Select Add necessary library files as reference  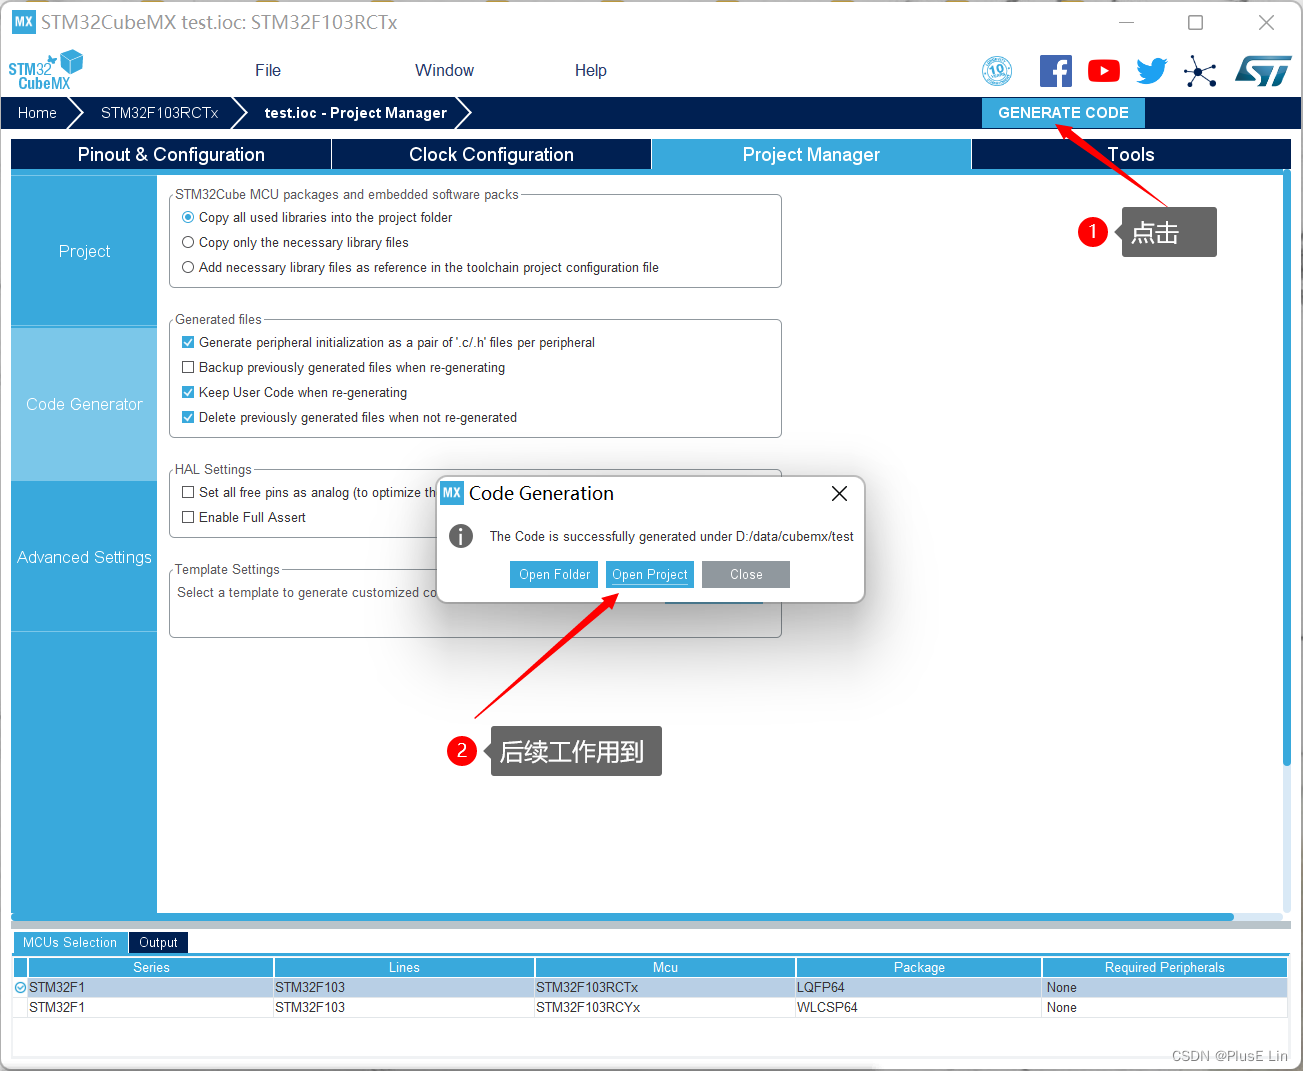[x=188, y=267]
